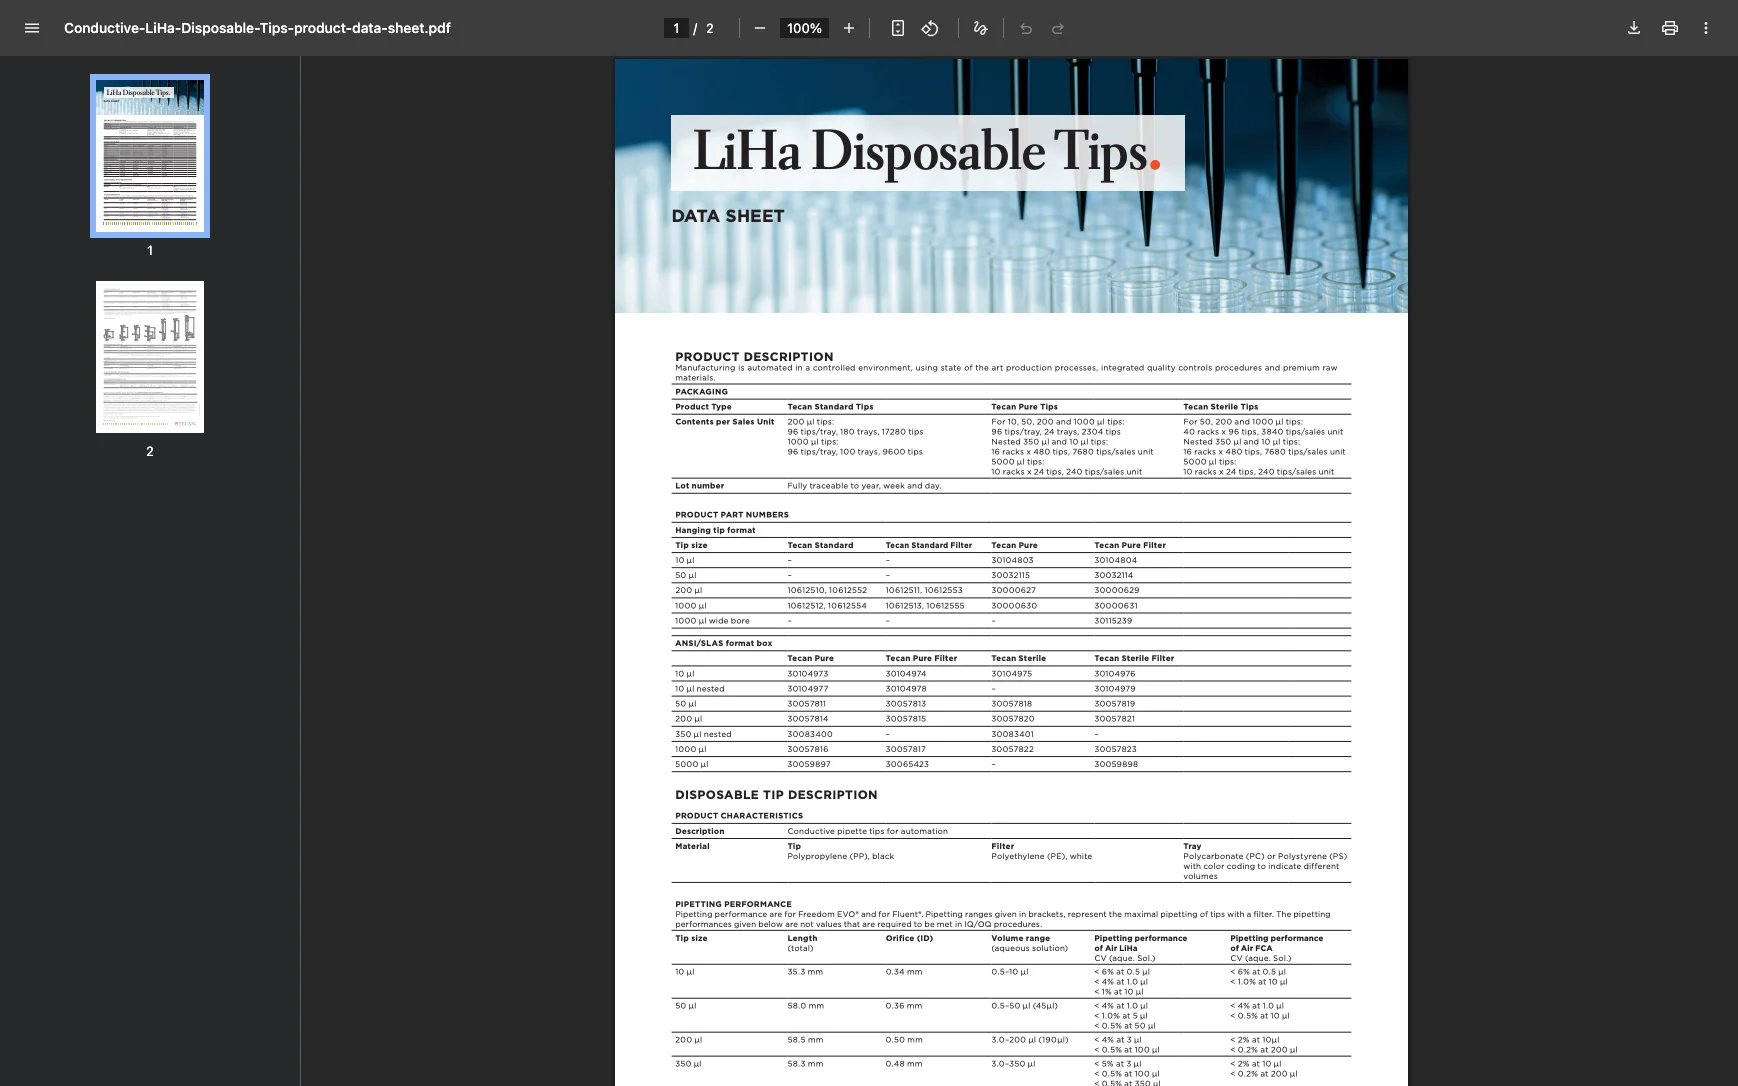1738x1086 pixels.
Task: Click the "10612513, 10612555" cell
Action: 925,605
